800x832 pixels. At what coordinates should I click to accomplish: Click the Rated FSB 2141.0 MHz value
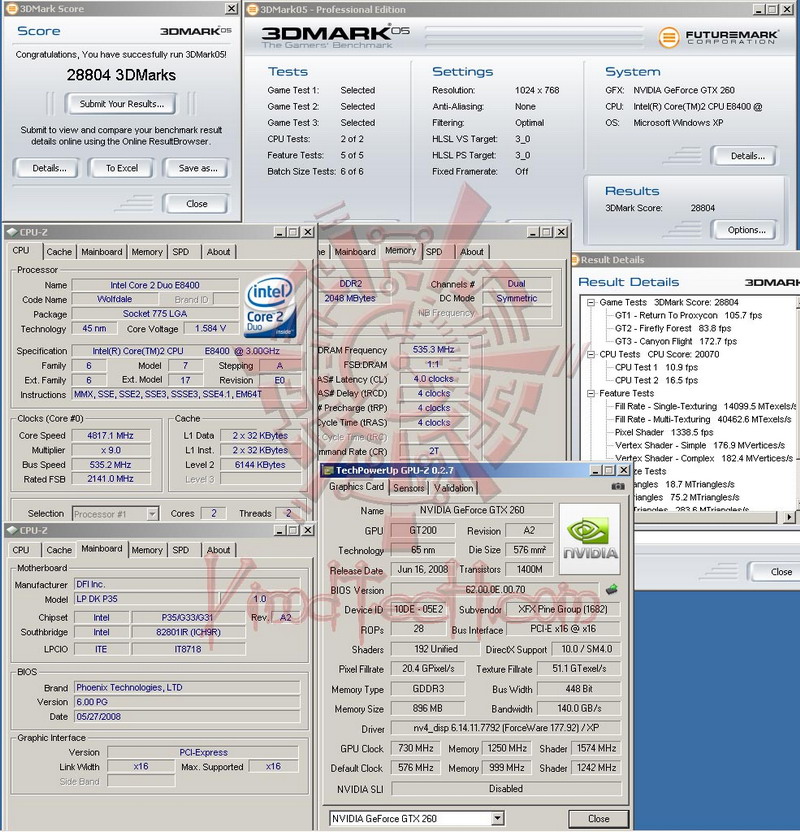pos(110,479)
